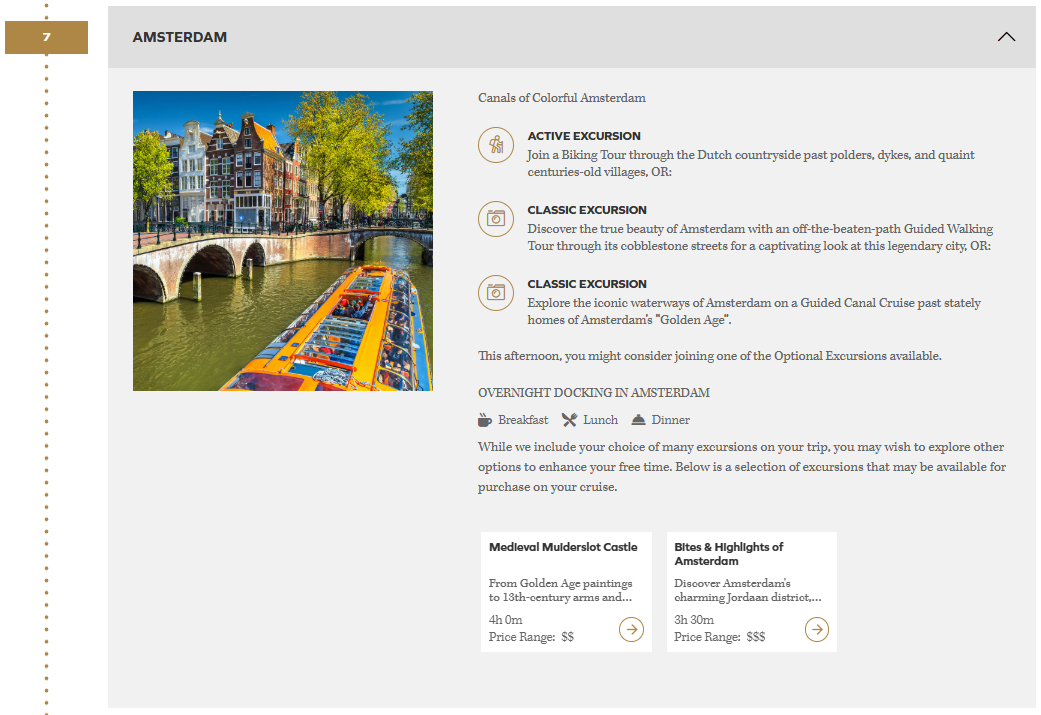
Task: Open Bites & Highlights via its arrow icon
Action: coord(817,629)
